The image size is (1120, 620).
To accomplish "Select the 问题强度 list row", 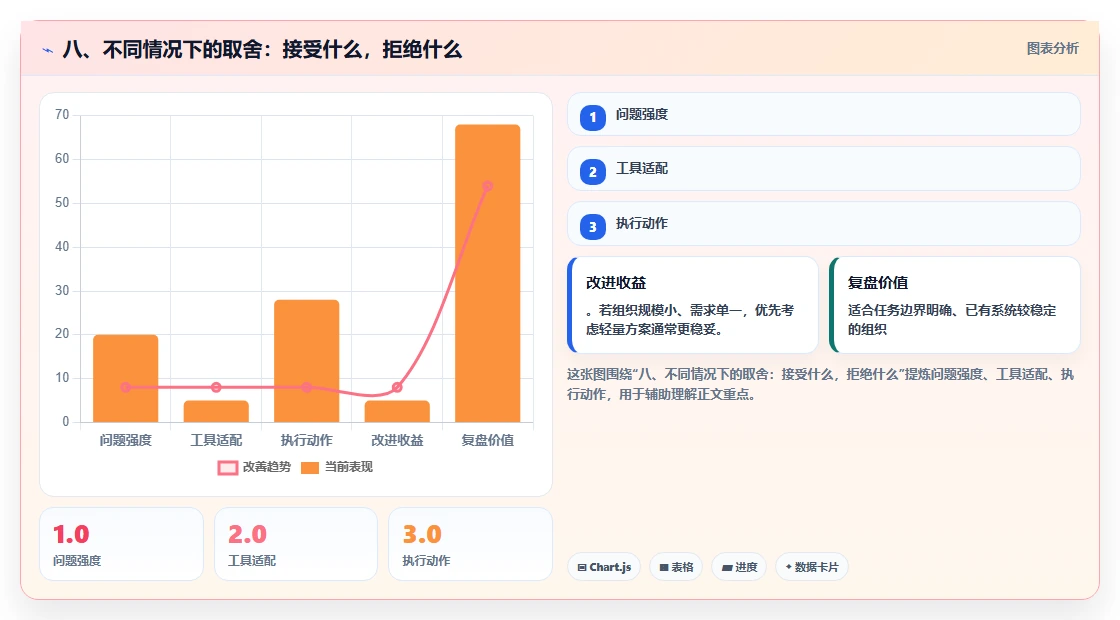I will click(x=824, y=114).
